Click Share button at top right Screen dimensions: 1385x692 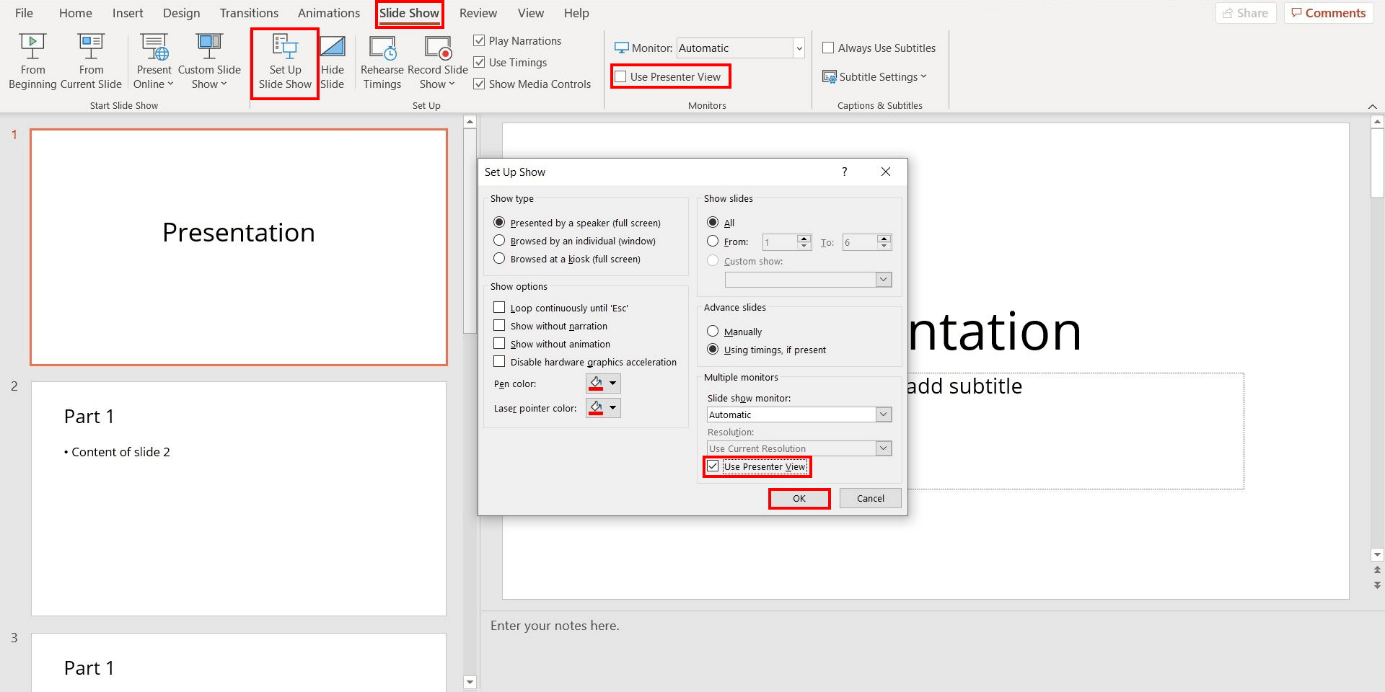coord(1245,13)
